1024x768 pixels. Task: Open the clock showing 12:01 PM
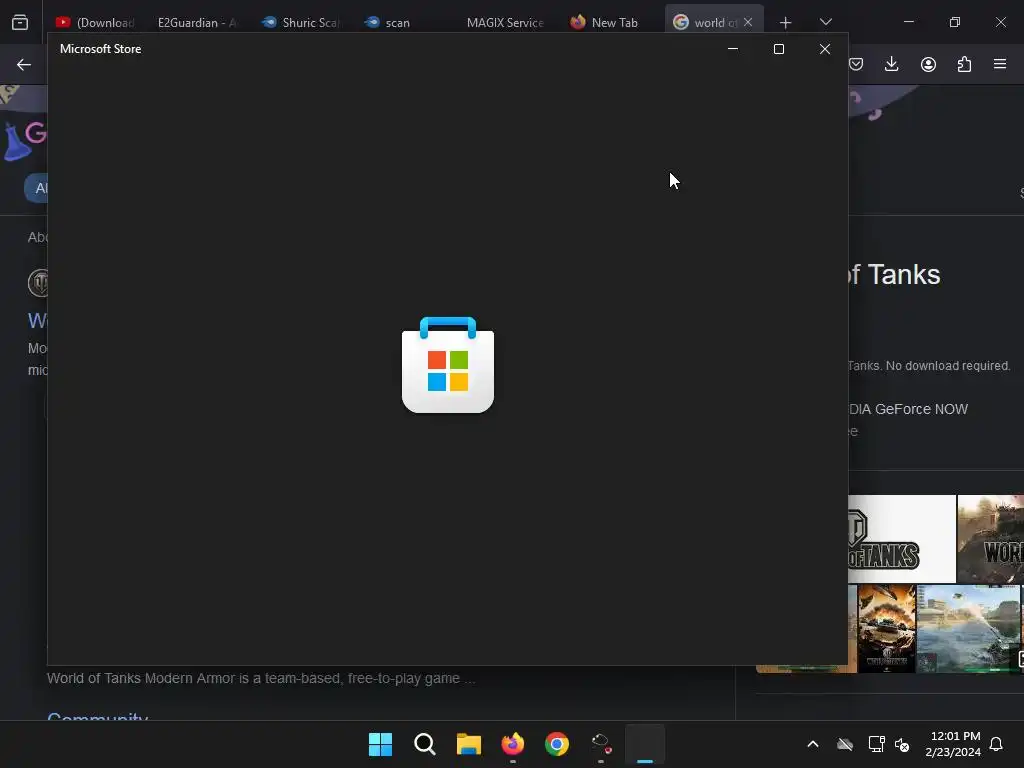[x=953, y=744]
